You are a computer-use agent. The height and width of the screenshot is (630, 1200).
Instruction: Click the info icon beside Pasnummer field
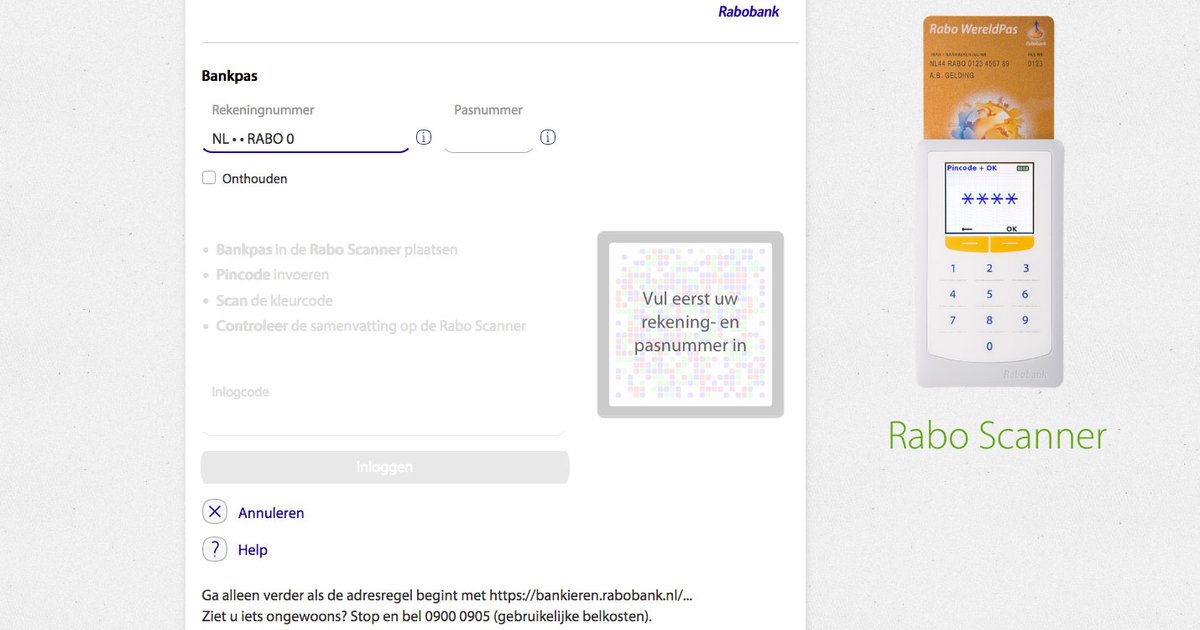coord(548,137)
